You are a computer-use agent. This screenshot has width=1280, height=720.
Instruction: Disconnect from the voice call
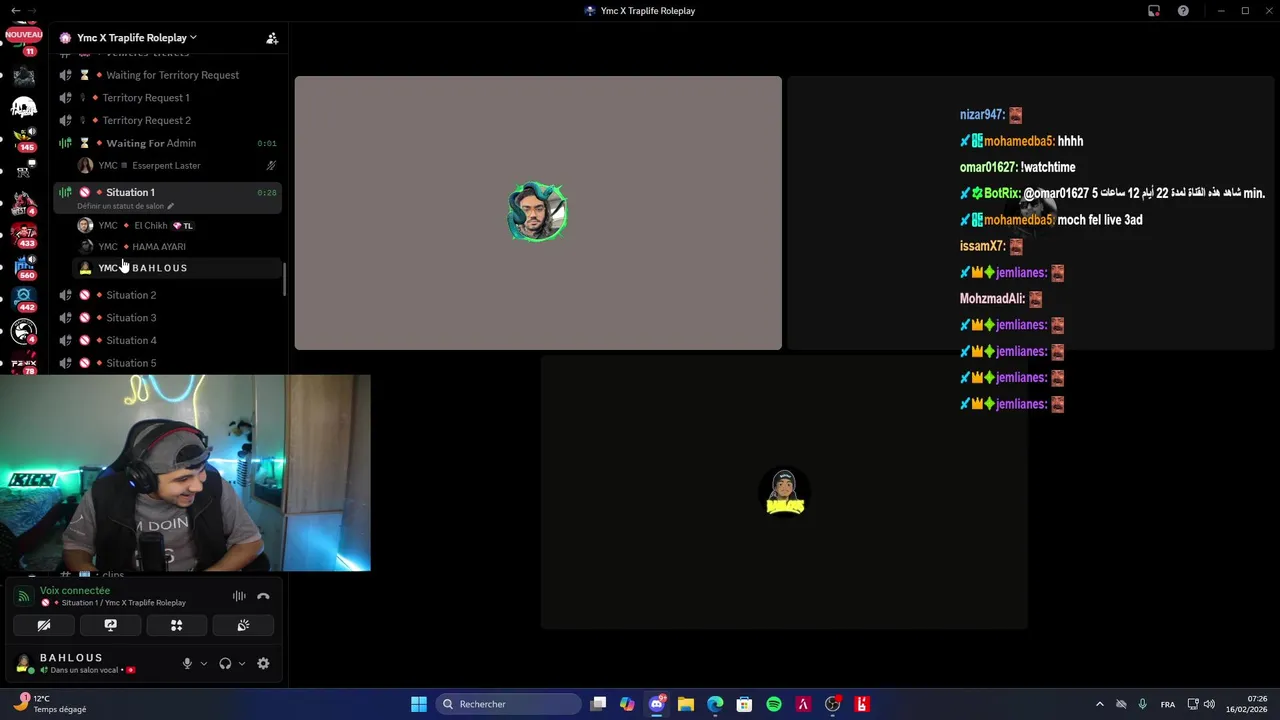[x=263, y=596]
